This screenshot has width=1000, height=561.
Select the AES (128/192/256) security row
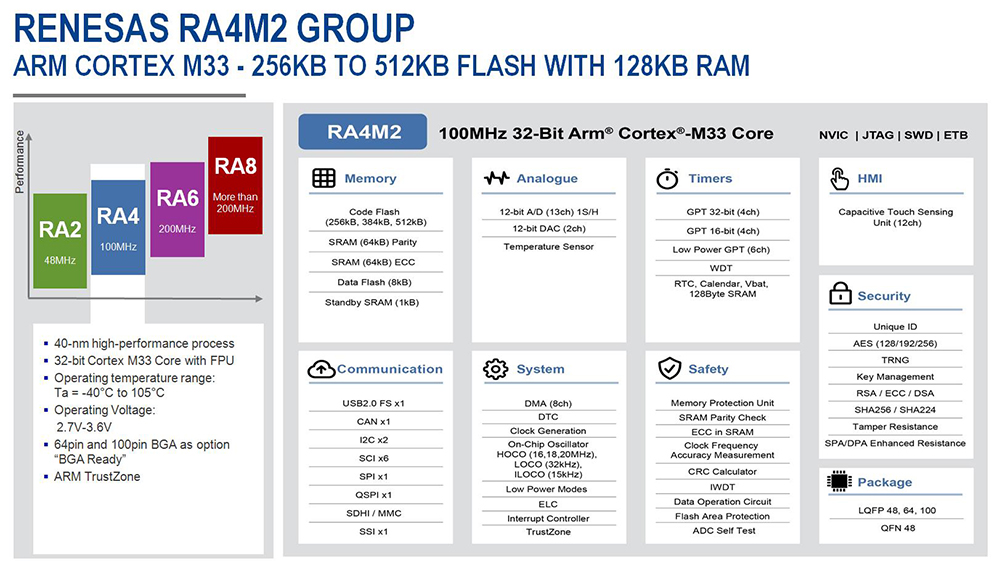point(894,342)
